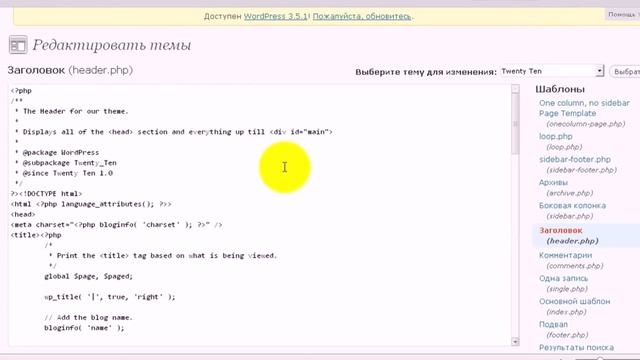Click the code editor scroll up arrow
Viewport: 640px width, 360px height.
pos(515,89)
